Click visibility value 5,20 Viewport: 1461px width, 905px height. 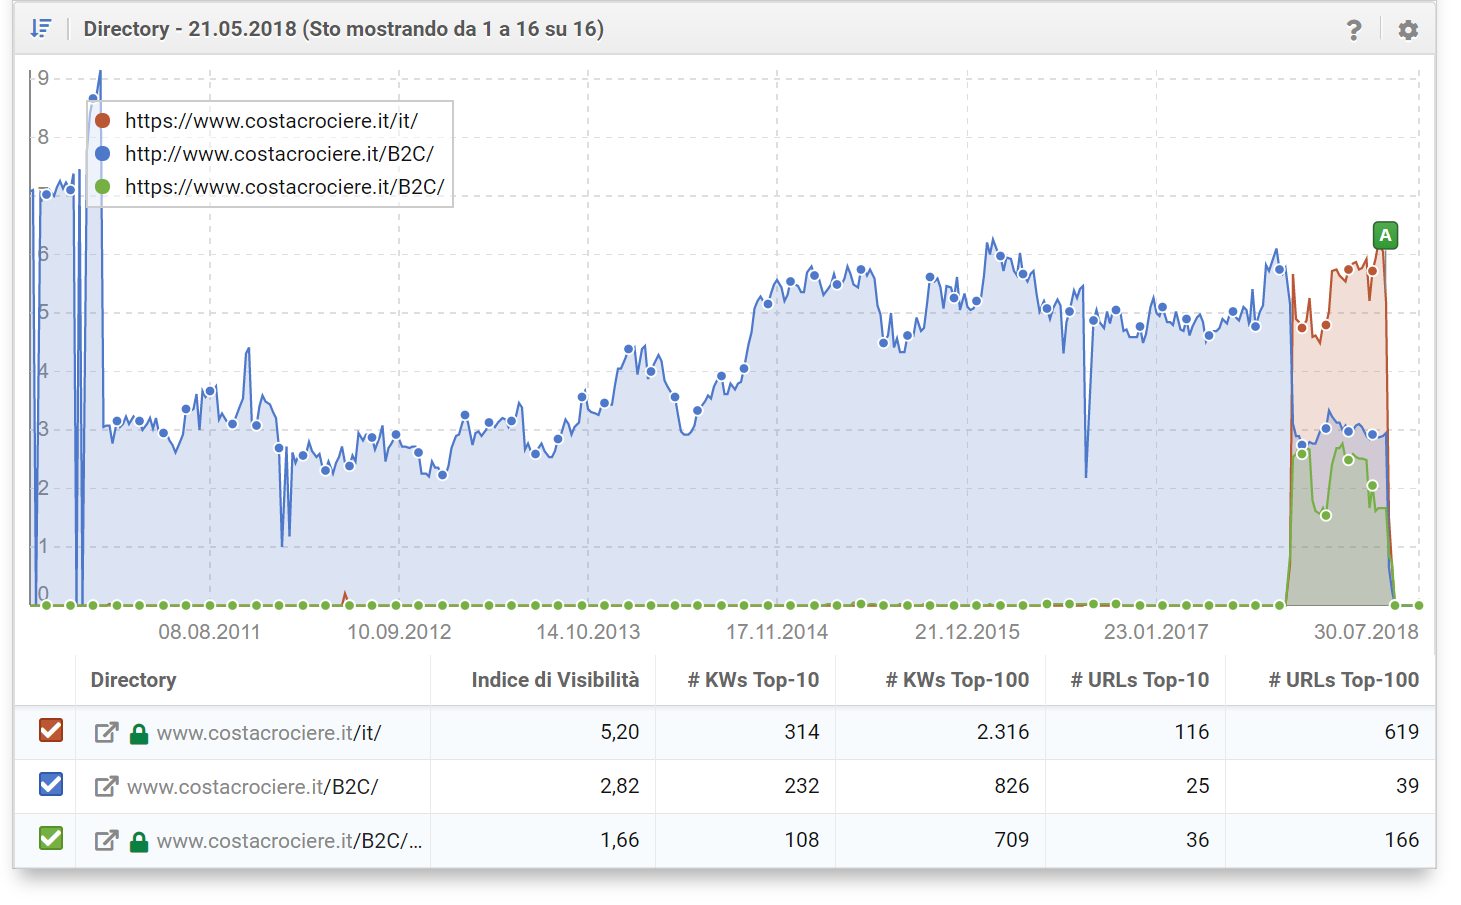click(x=620, y=732)
